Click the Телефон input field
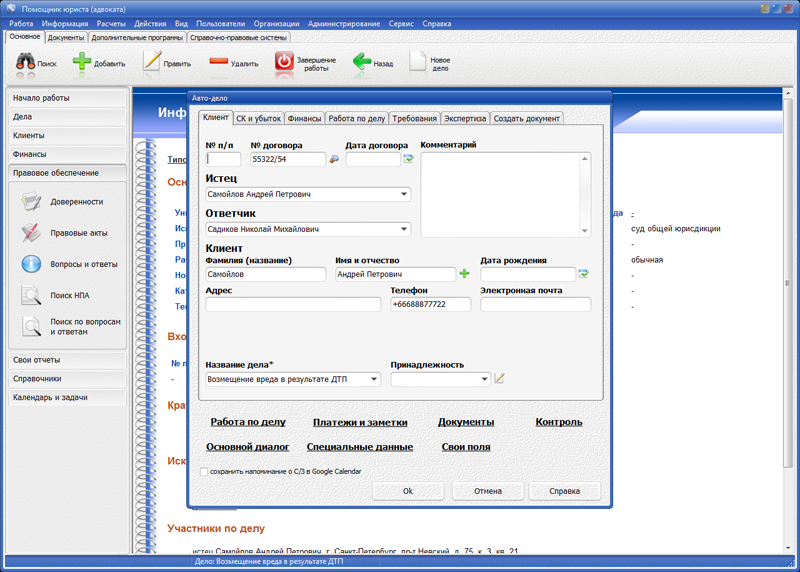Viewport: 800px width, 572px height. click(430, 304)
